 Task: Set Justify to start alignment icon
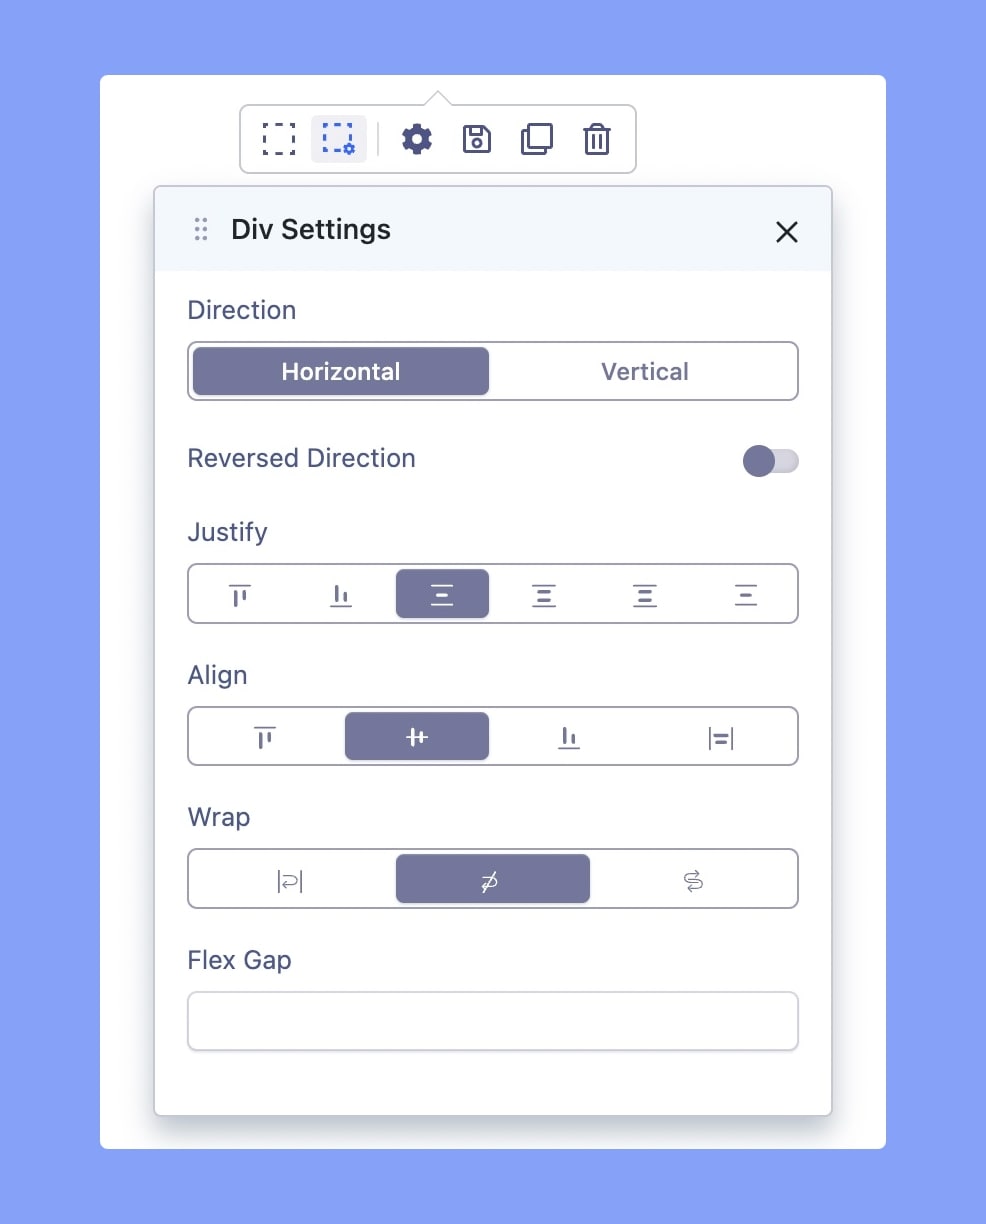pos(240,595)
